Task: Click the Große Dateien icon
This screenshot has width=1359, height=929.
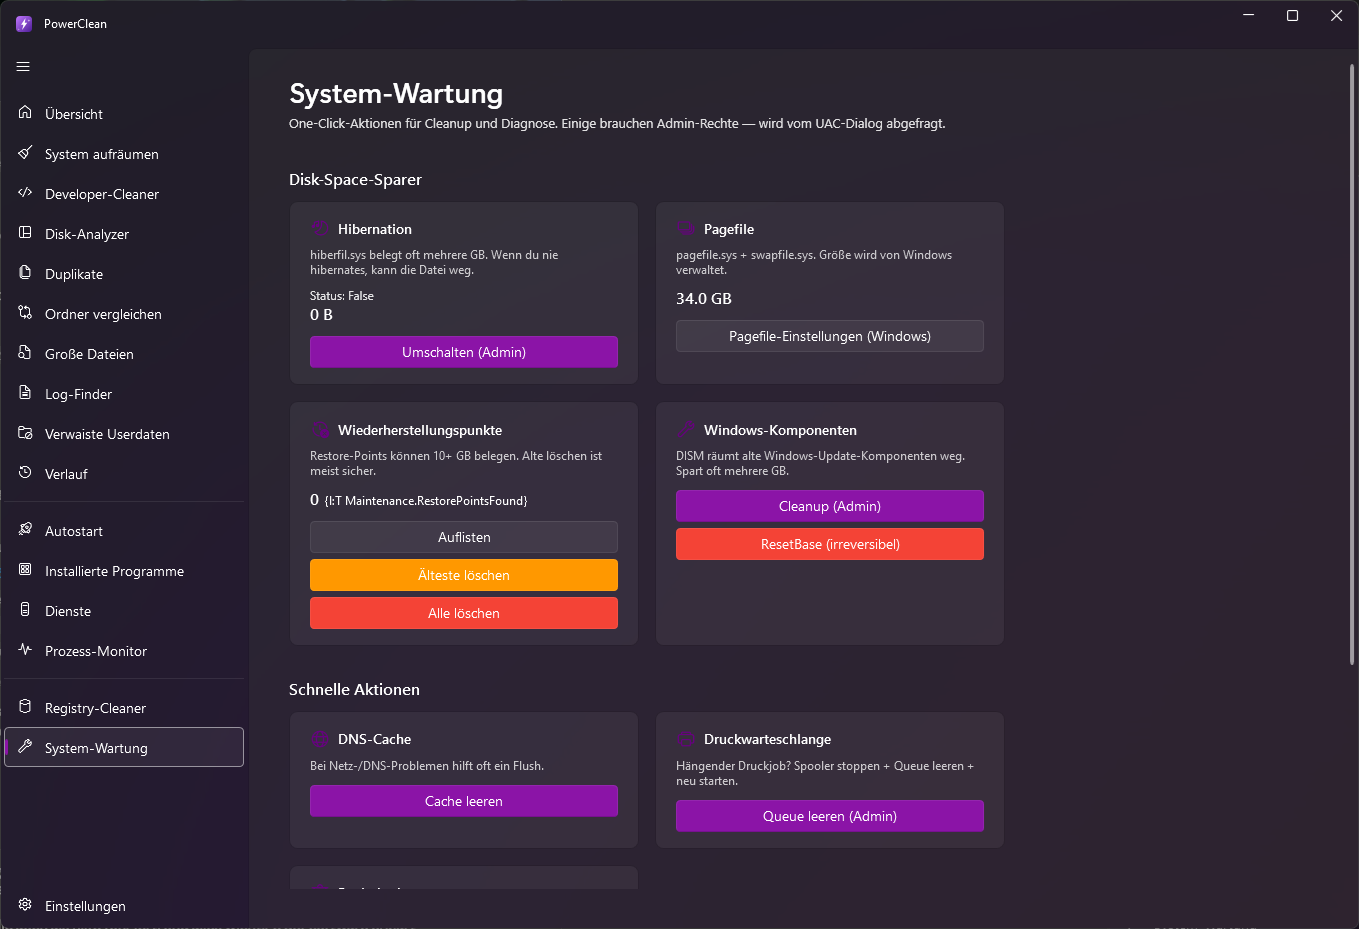Action: pos(25,353)
